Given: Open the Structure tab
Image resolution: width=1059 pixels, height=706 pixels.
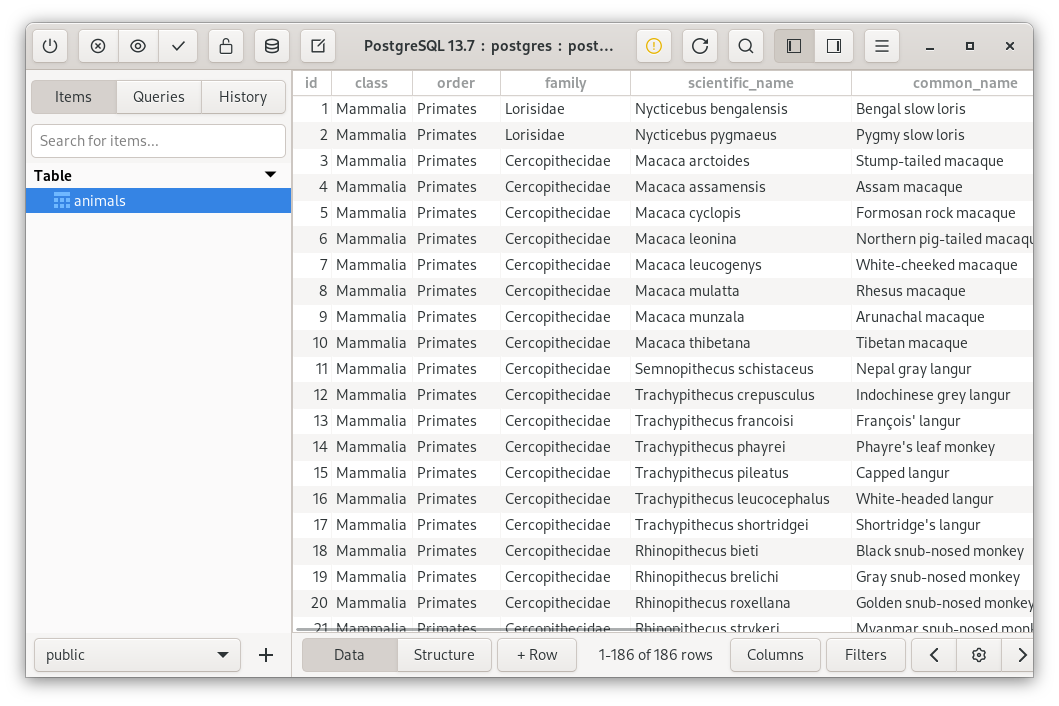Looking at the screenshot, I should point(444,655).
